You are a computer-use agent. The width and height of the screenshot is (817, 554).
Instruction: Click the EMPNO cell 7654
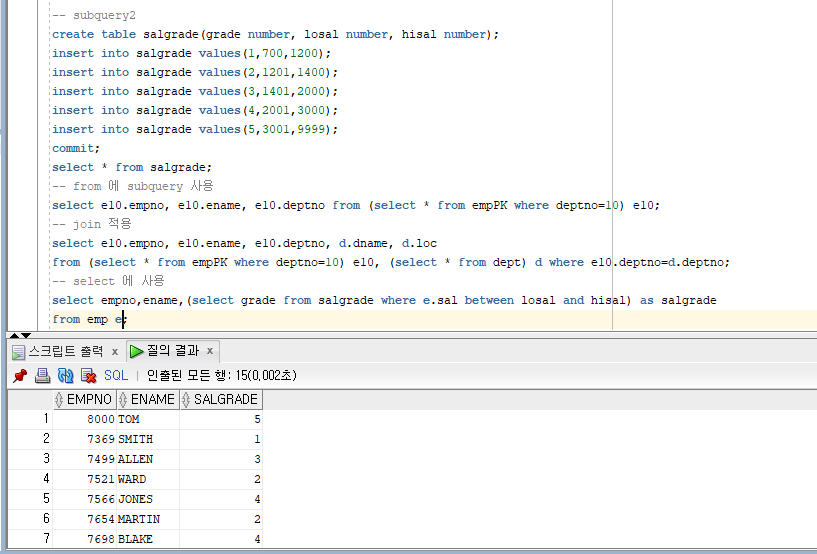(x=85, y=519)
